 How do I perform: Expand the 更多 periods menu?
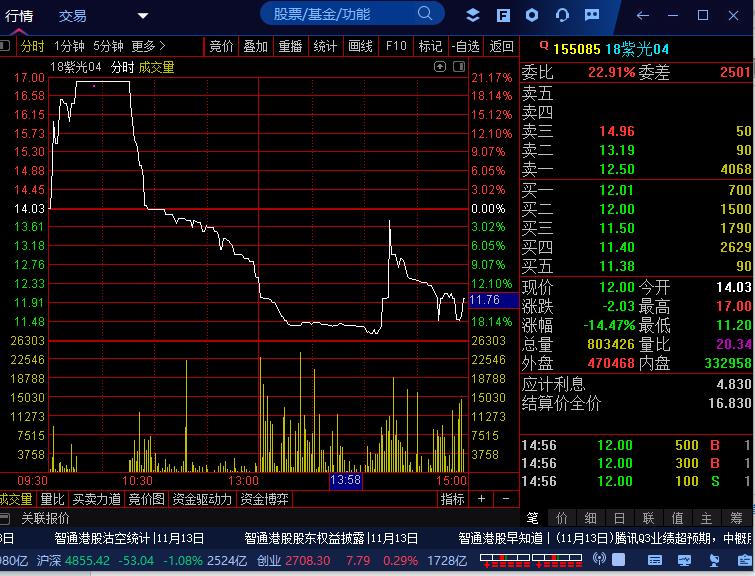pyautogui.click(x=148, y=46)
